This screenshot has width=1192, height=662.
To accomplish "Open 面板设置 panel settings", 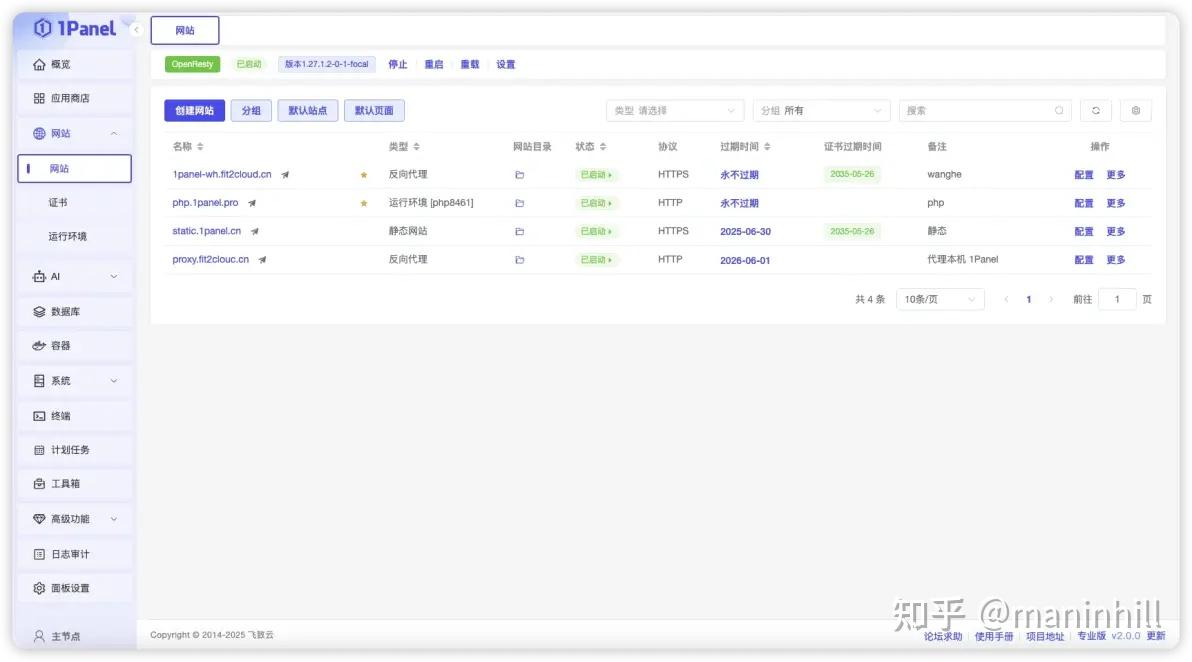I will pyautogui.click(x=74, y=588).
